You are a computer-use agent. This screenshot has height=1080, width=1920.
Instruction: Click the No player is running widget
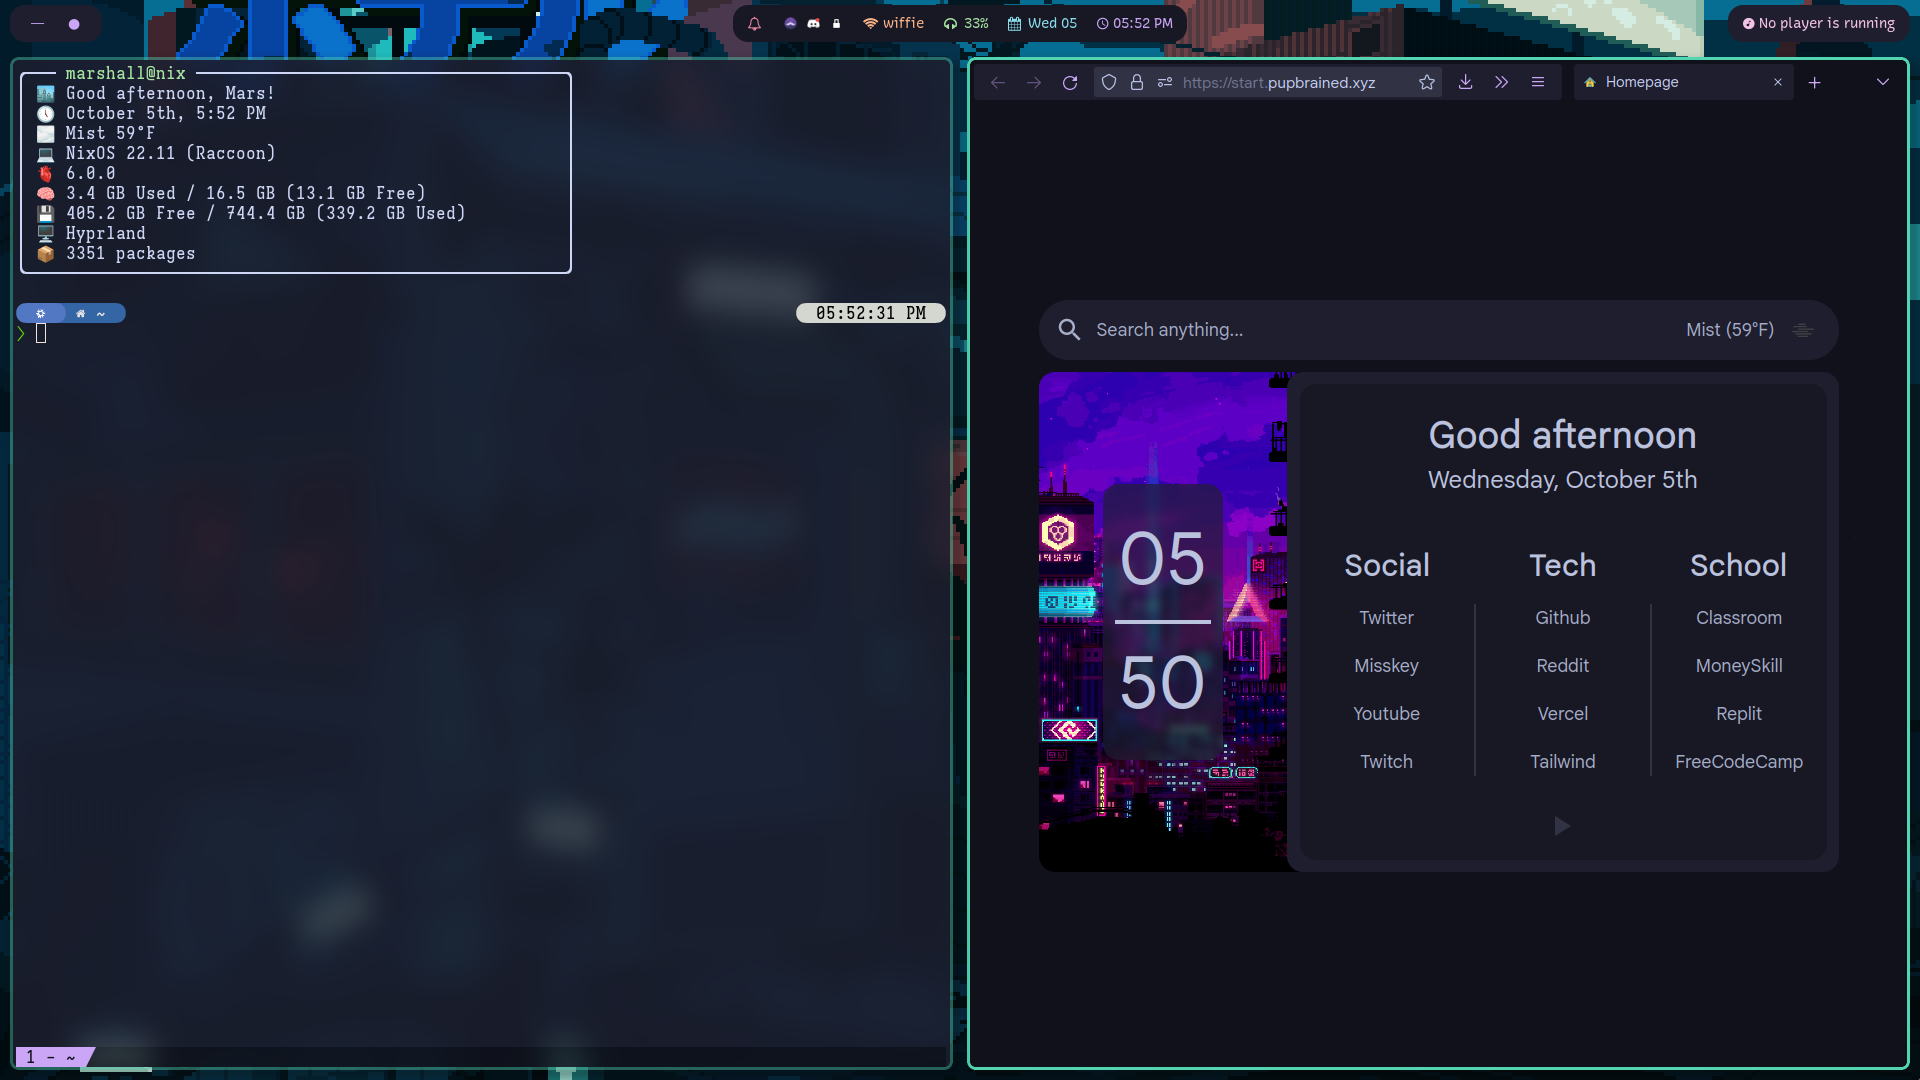coord(1818,23)
